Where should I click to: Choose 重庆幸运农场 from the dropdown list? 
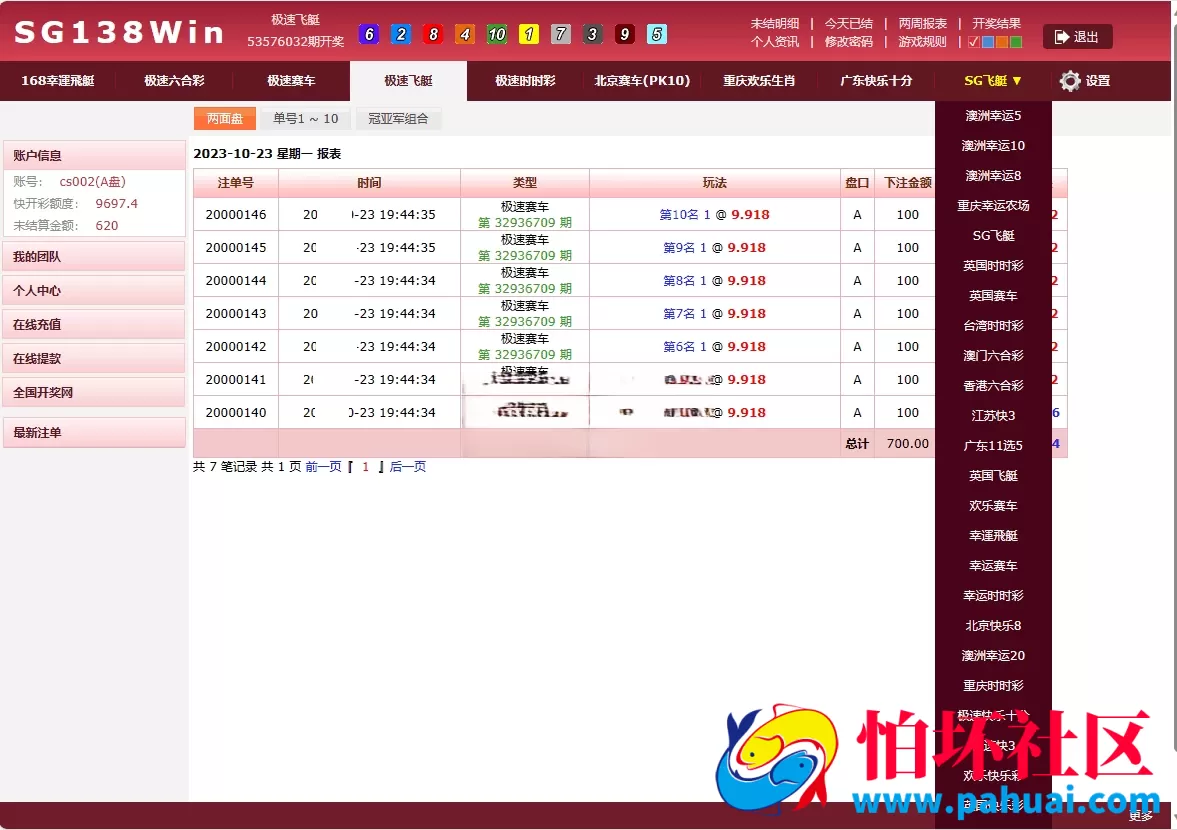[x=993, y=206]
